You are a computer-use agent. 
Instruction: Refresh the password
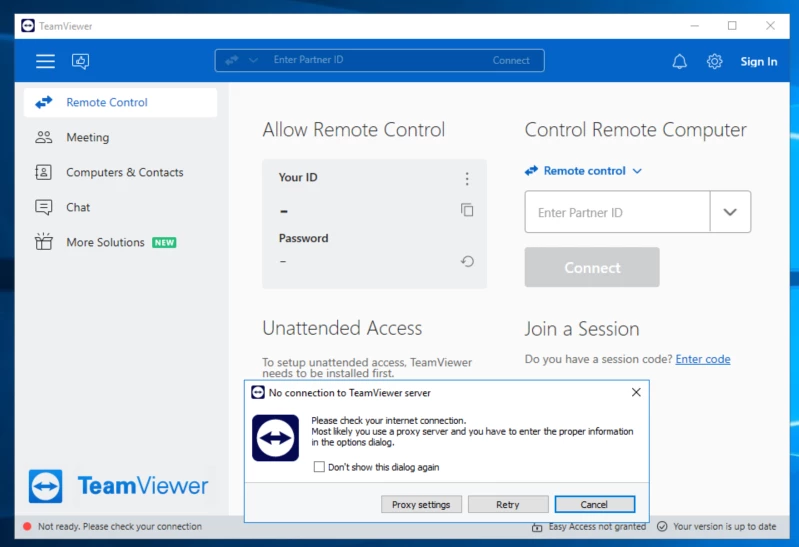point(467,262)
